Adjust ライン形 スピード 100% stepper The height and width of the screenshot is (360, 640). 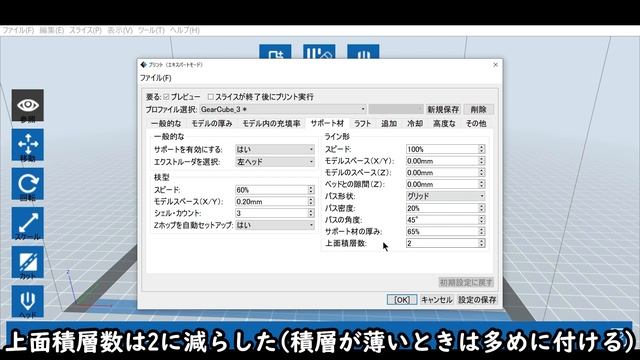click(x=482, y=149)
